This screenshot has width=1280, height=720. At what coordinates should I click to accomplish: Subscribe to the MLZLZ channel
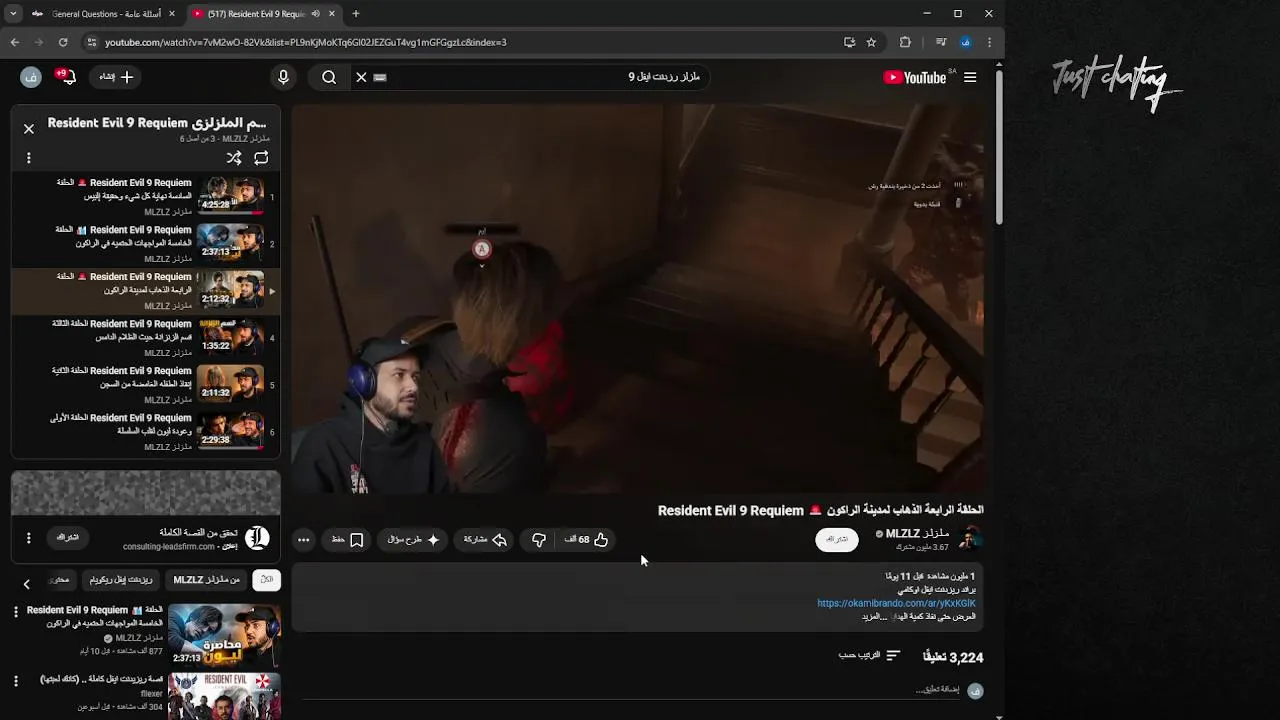click(x=837, y=540)
